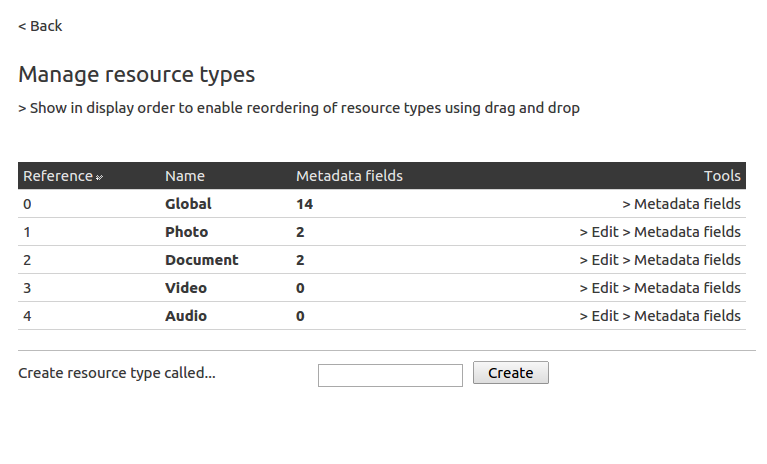Click 'Show in display order' reordering link
Image resolution: width=767 pixels, height=464 pixels.
(299, 108)
